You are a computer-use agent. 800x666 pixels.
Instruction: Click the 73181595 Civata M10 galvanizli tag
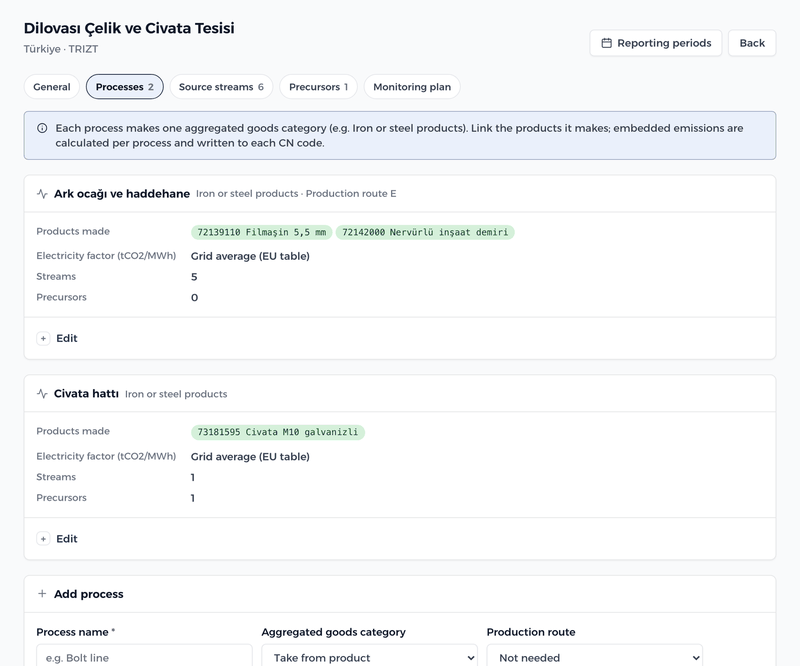(278, 432)
